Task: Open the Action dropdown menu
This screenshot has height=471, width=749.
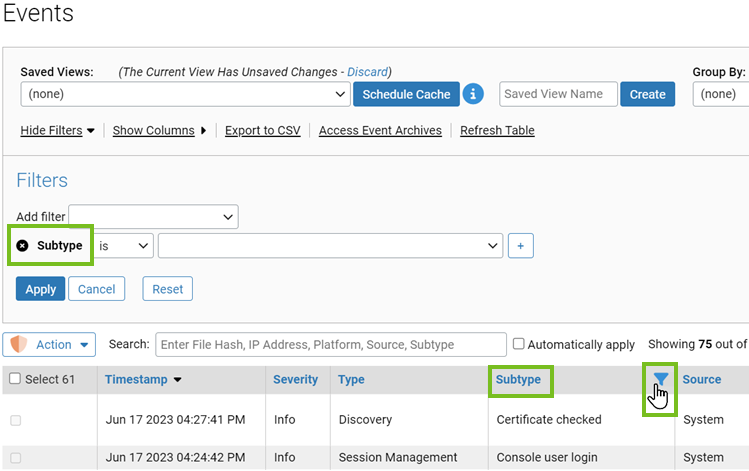Action: (x=49, y=344)
